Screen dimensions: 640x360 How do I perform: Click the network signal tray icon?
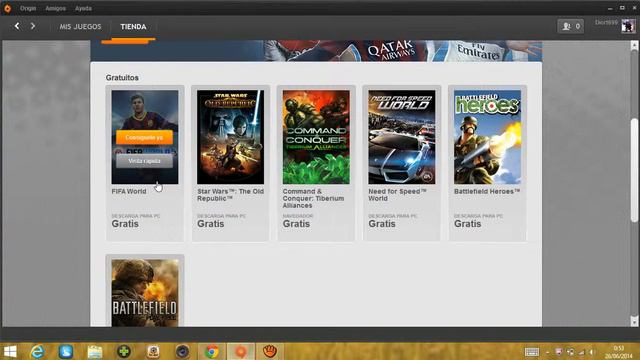point(582,352)
